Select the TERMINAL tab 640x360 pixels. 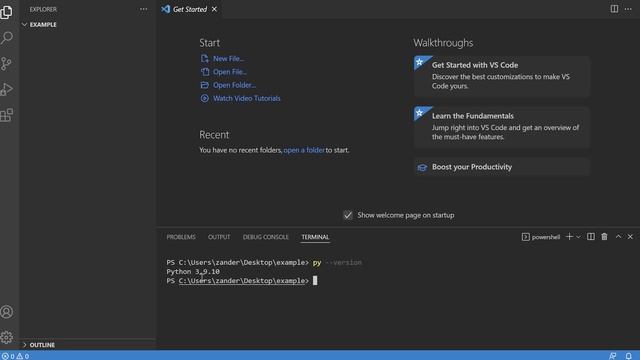coord(315,237)
